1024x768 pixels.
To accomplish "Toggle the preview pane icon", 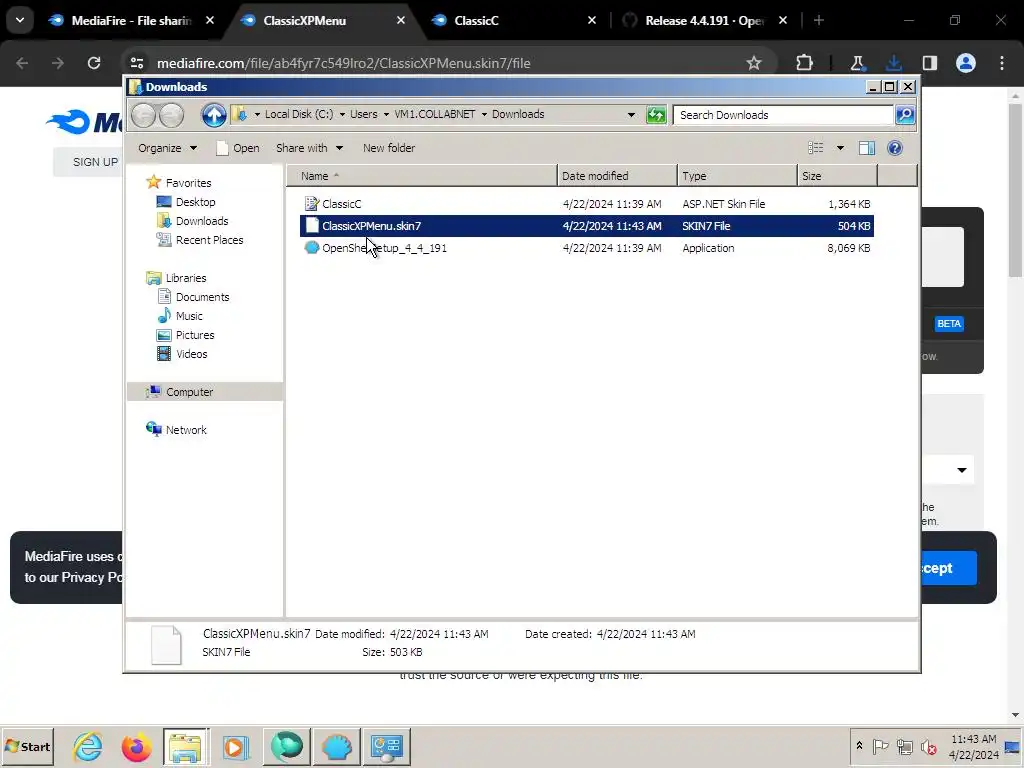I will [867, 148].
